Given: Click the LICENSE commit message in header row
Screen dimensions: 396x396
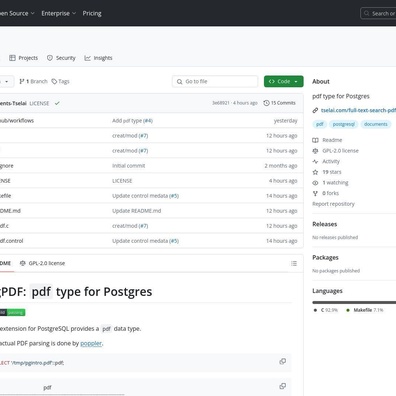Looking at the screenshot, I should 39,103.
